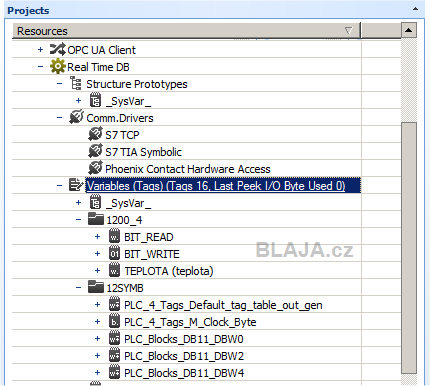Image resolution: width=430 pixels, height=386 pixels.
Task: Click the _SysVar_ icon under Variables
Action: 95,202
